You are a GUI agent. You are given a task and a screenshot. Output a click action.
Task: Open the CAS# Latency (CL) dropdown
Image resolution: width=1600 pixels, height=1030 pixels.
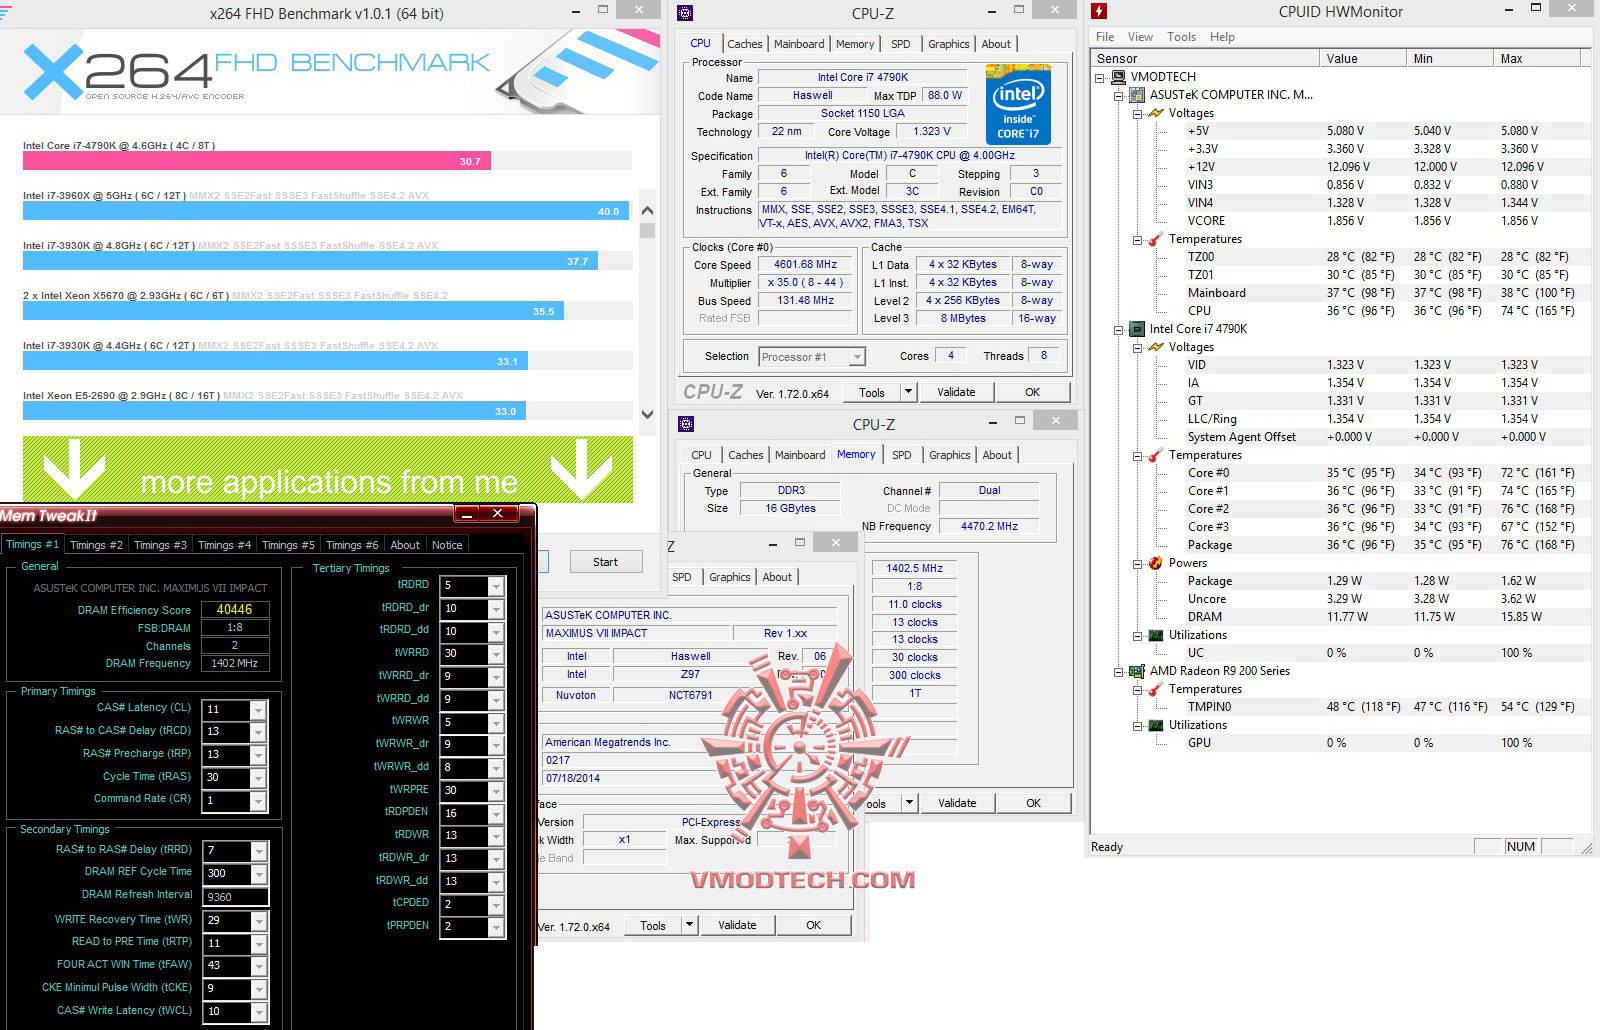pos(258,710)
